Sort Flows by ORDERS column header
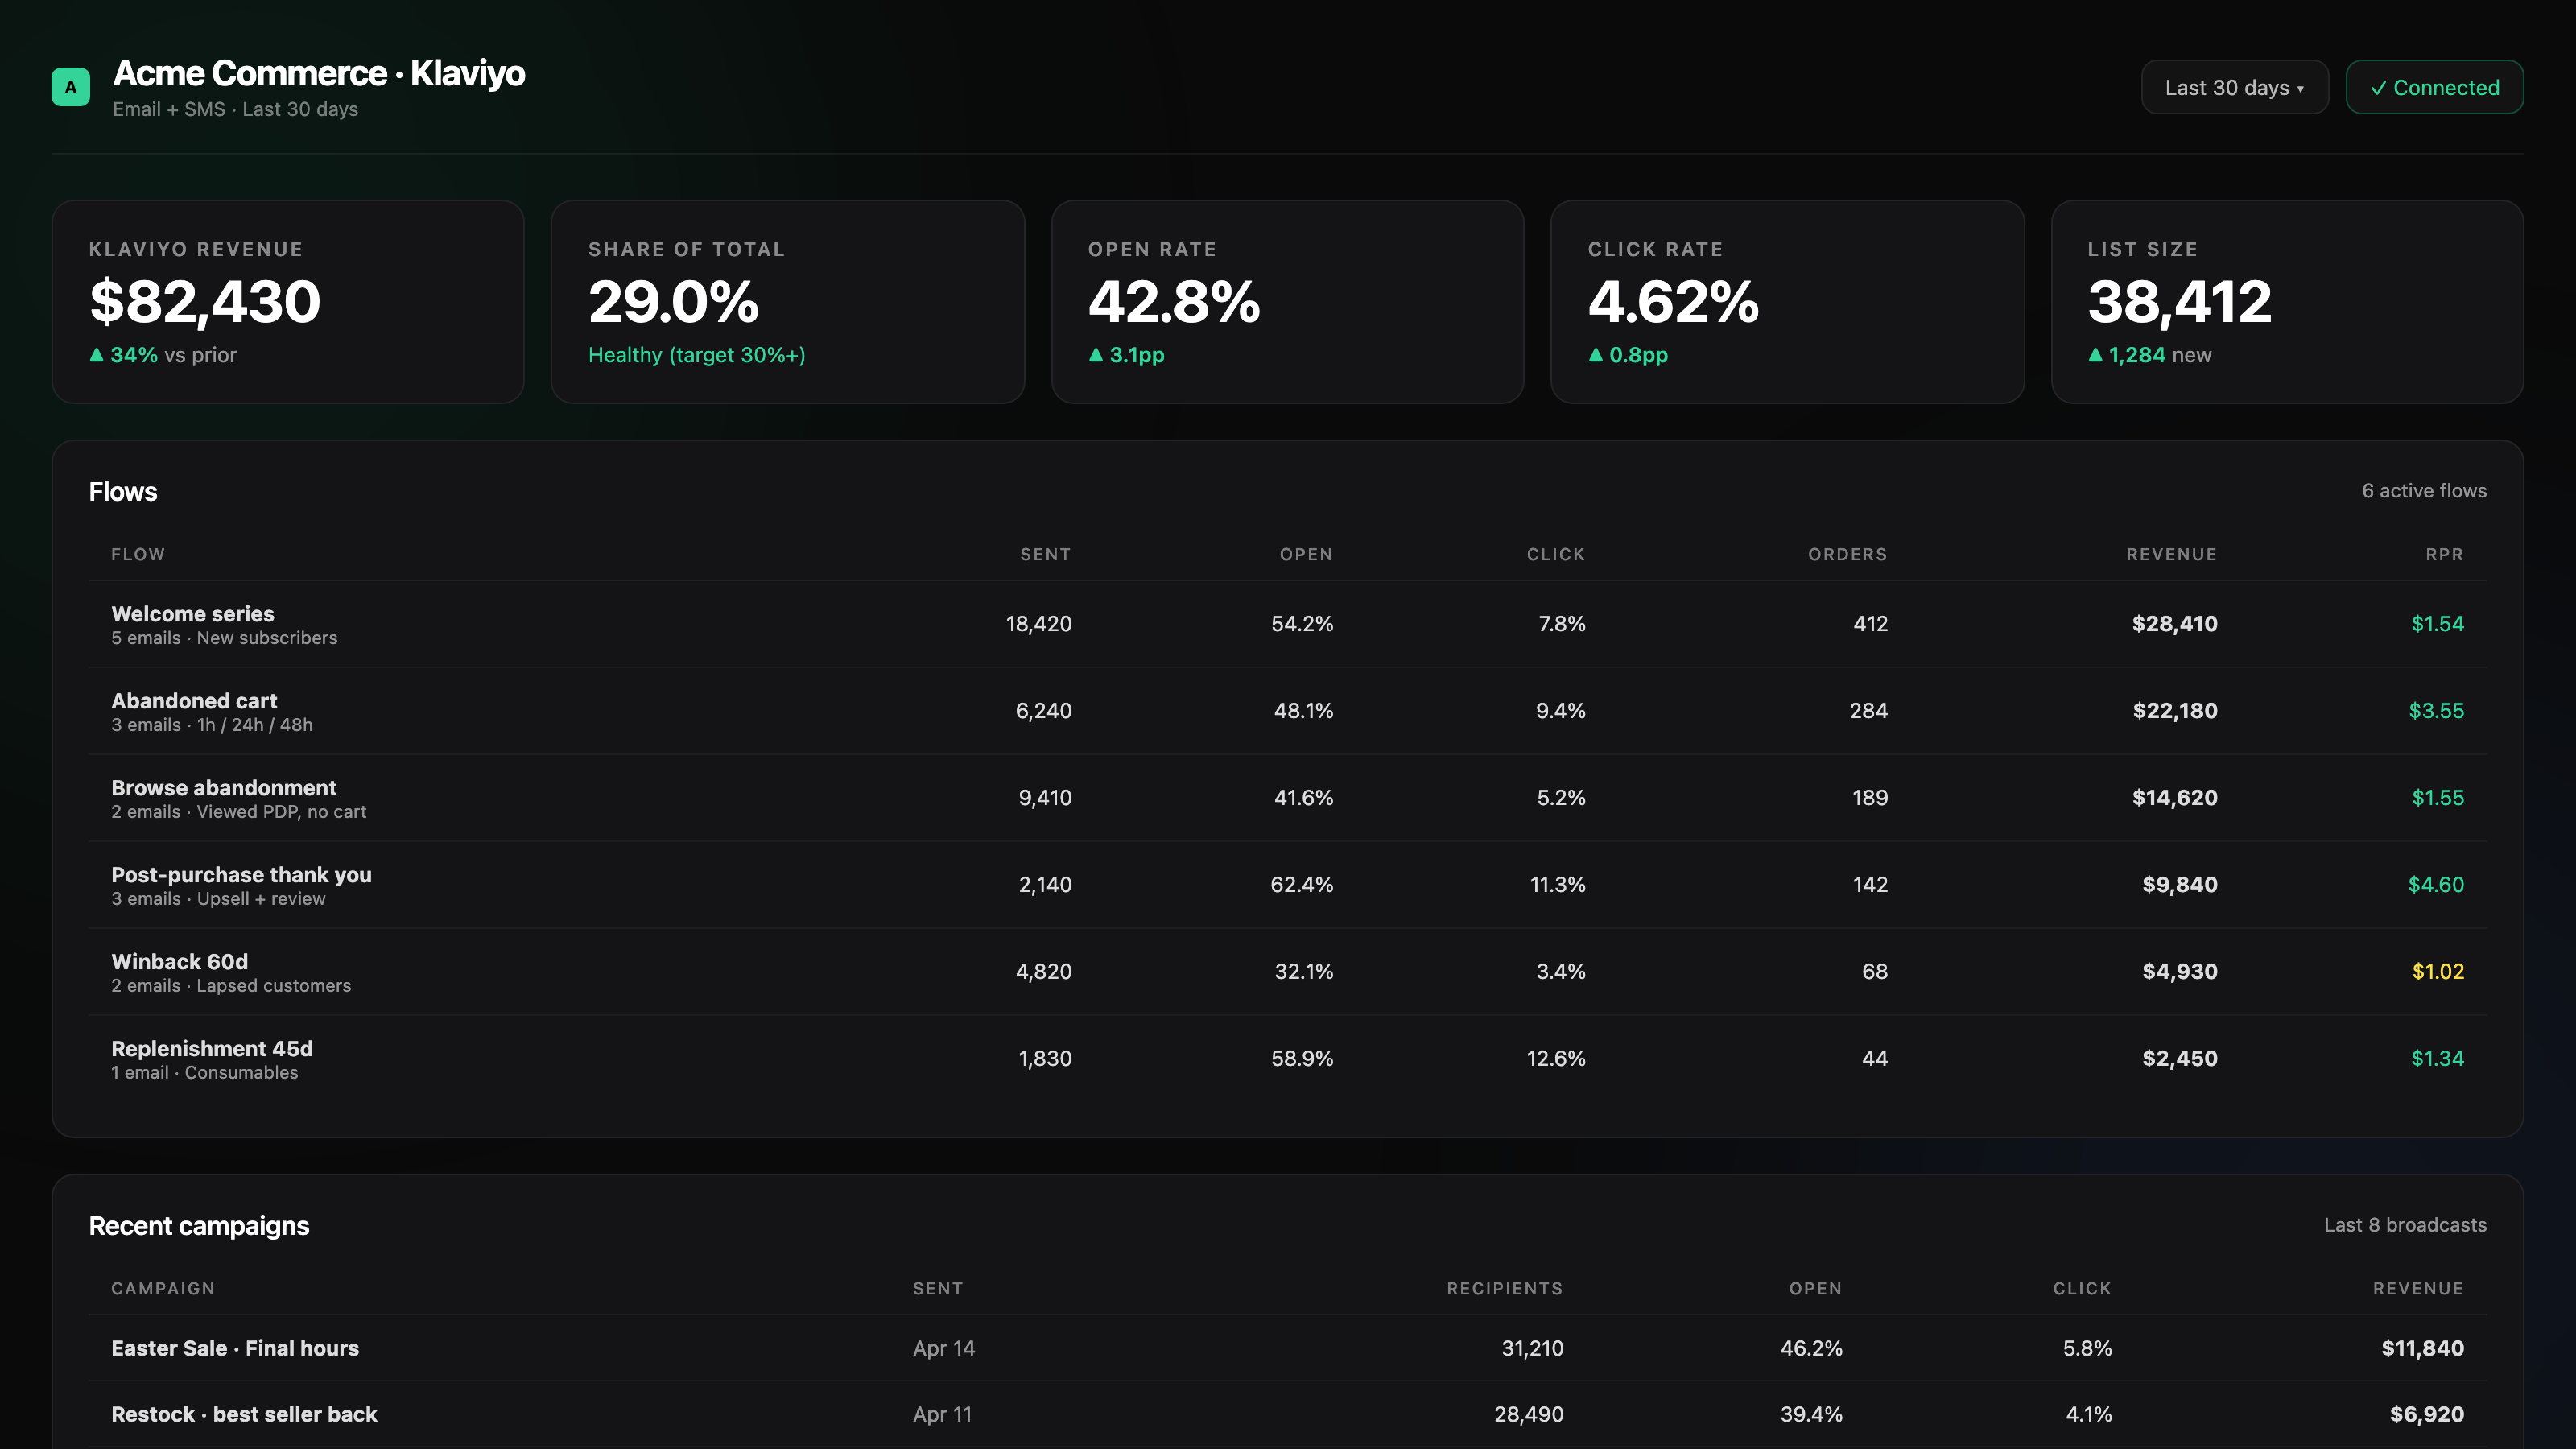Image resolution: width=2576 pixels, height=1449 pixels. click(x=1847, y=554)
